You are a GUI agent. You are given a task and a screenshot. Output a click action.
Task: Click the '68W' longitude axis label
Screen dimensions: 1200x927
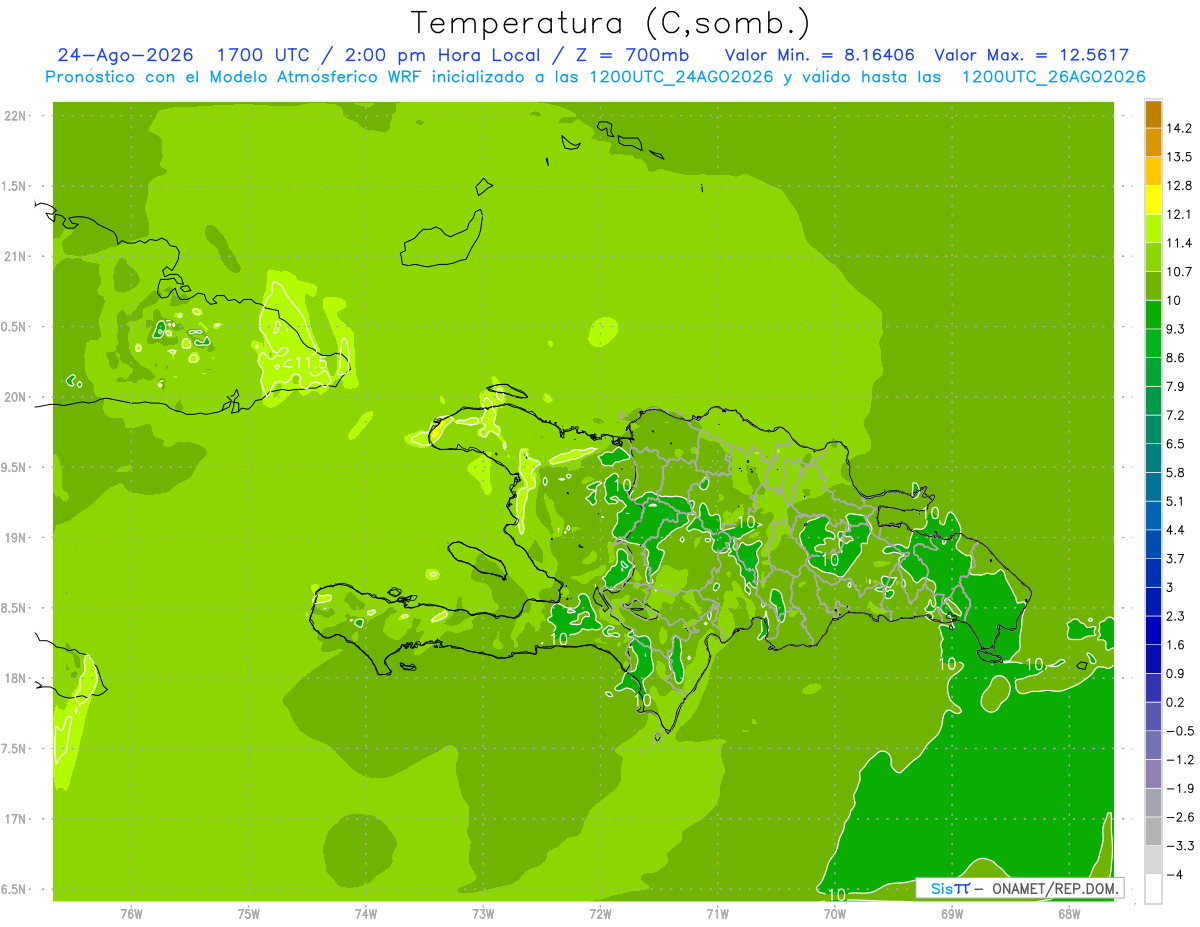[x=1069, y=913]
